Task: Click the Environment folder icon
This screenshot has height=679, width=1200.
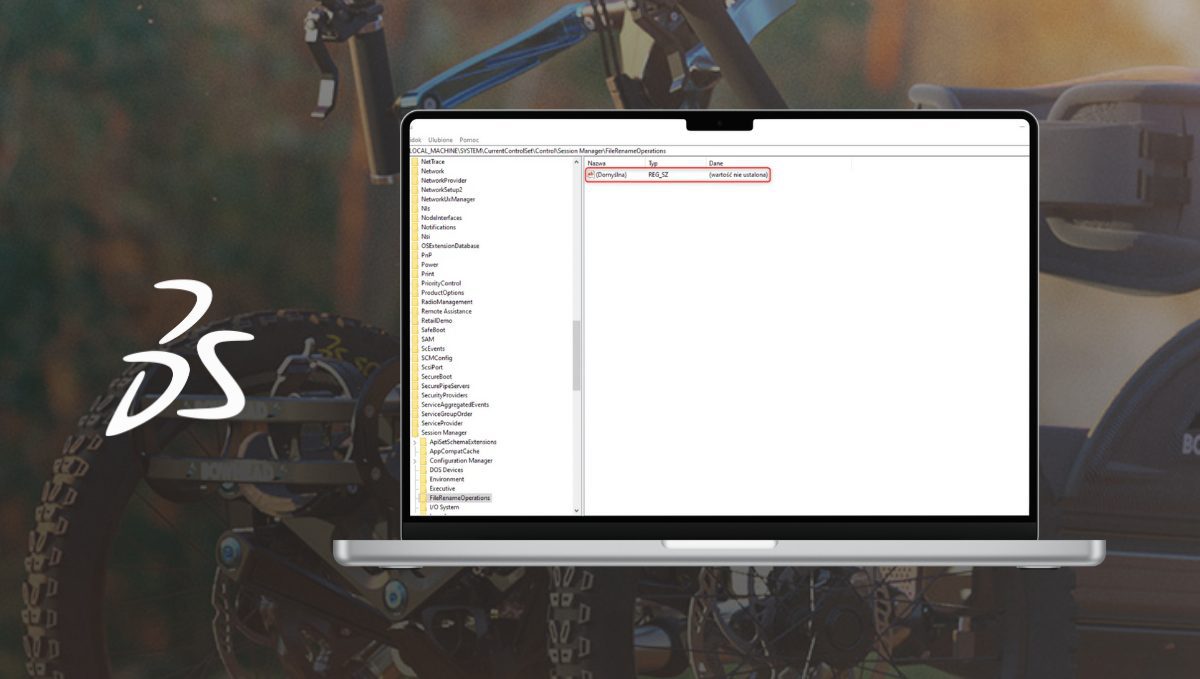Action: (423, 479)
